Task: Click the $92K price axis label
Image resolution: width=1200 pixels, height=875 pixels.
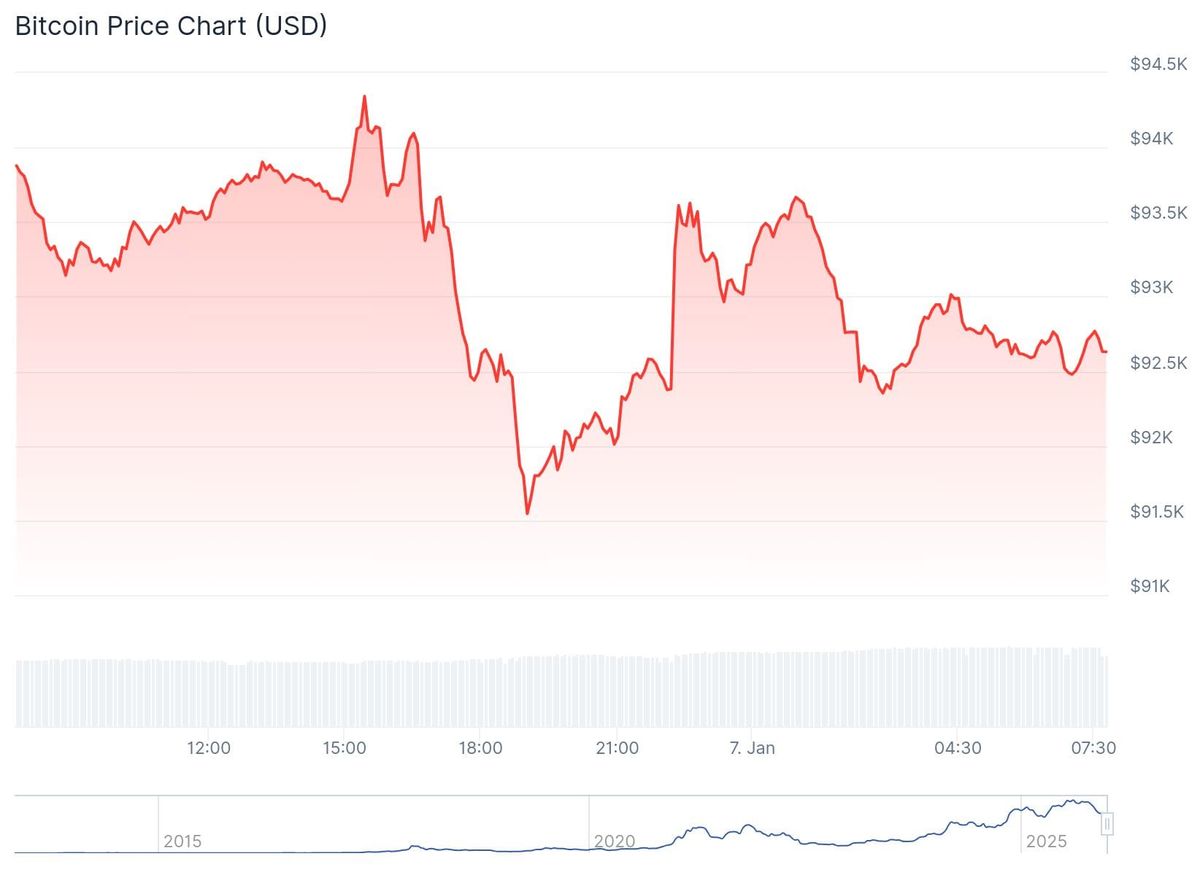Action: pyautogui.click(x=1152, y=437)
